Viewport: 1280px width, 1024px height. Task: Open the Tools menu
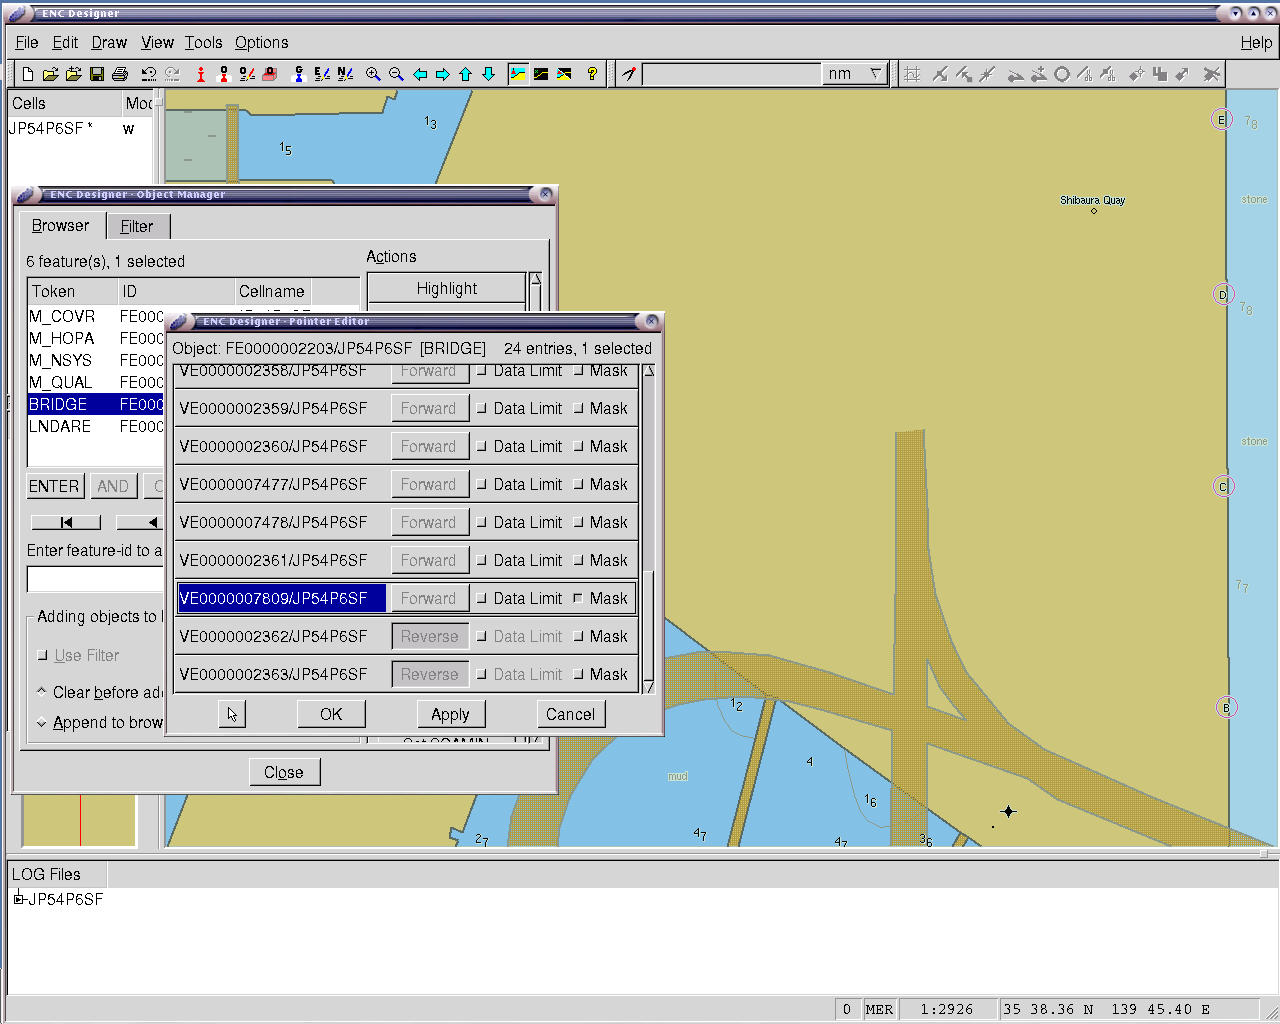(203, 42)
